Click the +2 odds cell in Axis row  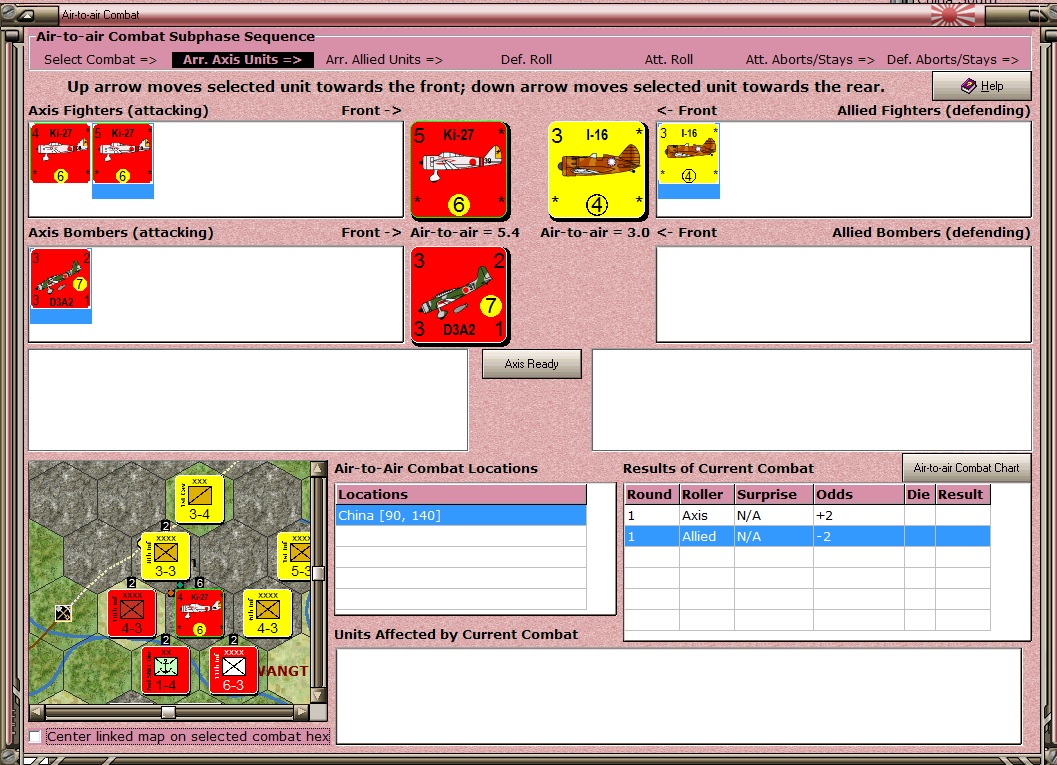(859, 516)
